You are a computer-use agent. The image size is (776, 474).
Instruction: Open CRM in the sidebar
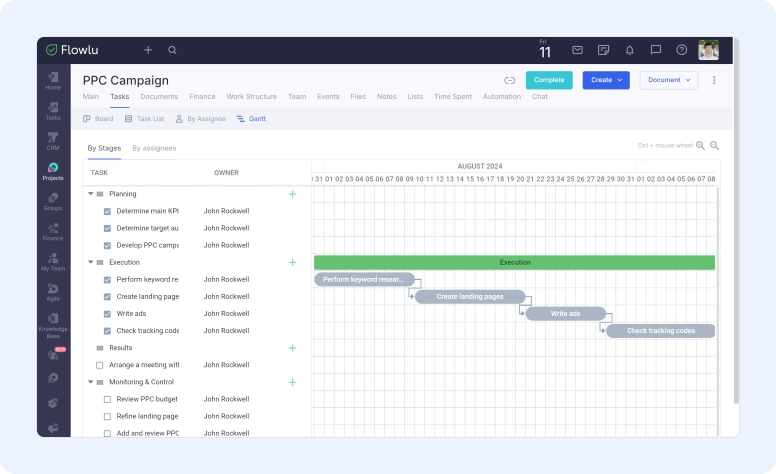53,141
